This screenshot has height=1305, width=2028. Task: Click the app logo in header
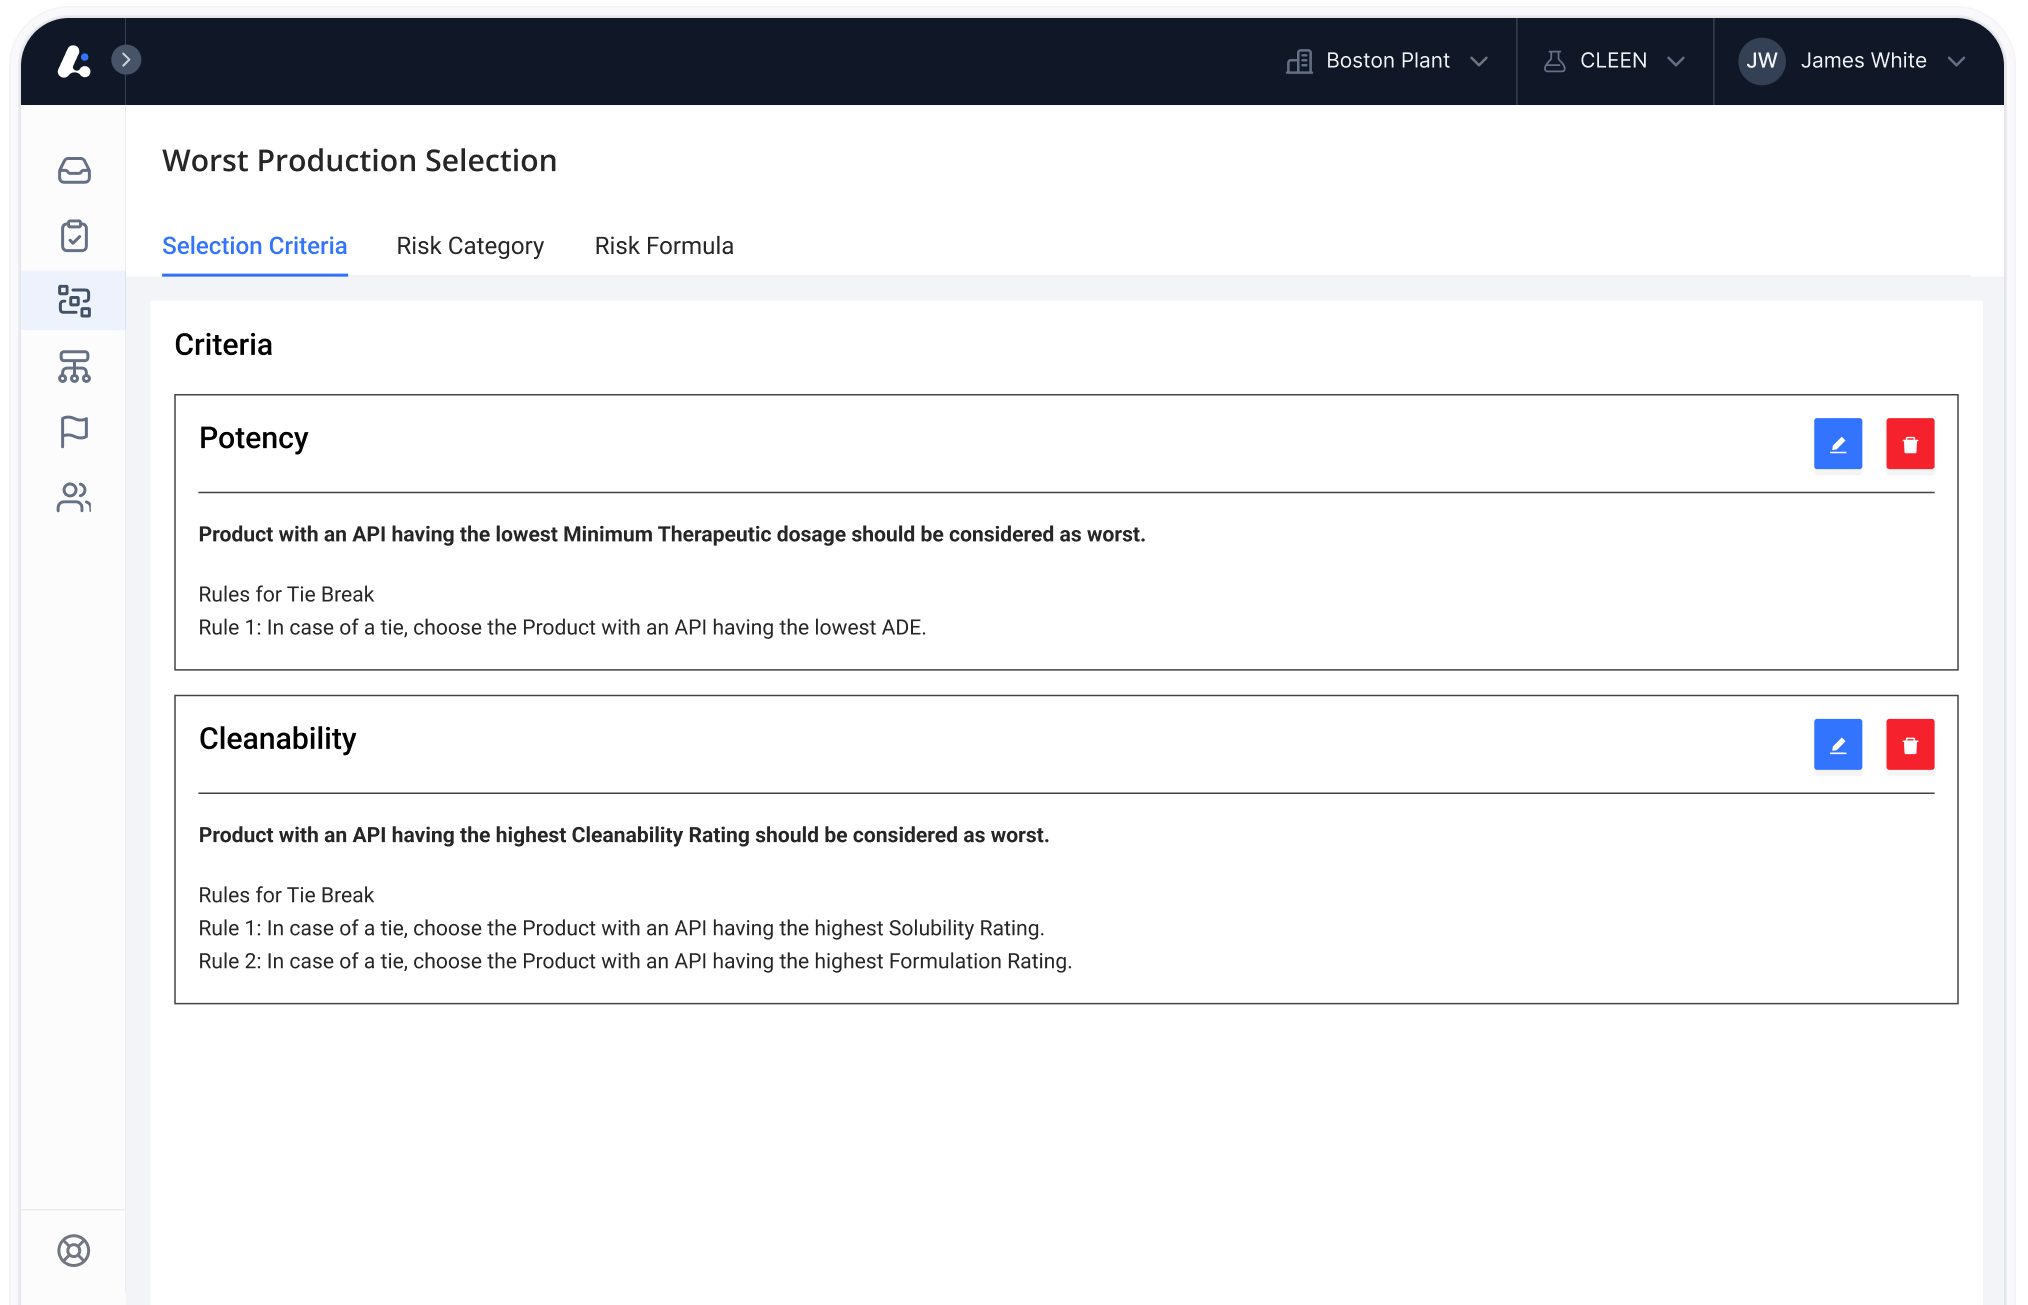pos(74,61)
